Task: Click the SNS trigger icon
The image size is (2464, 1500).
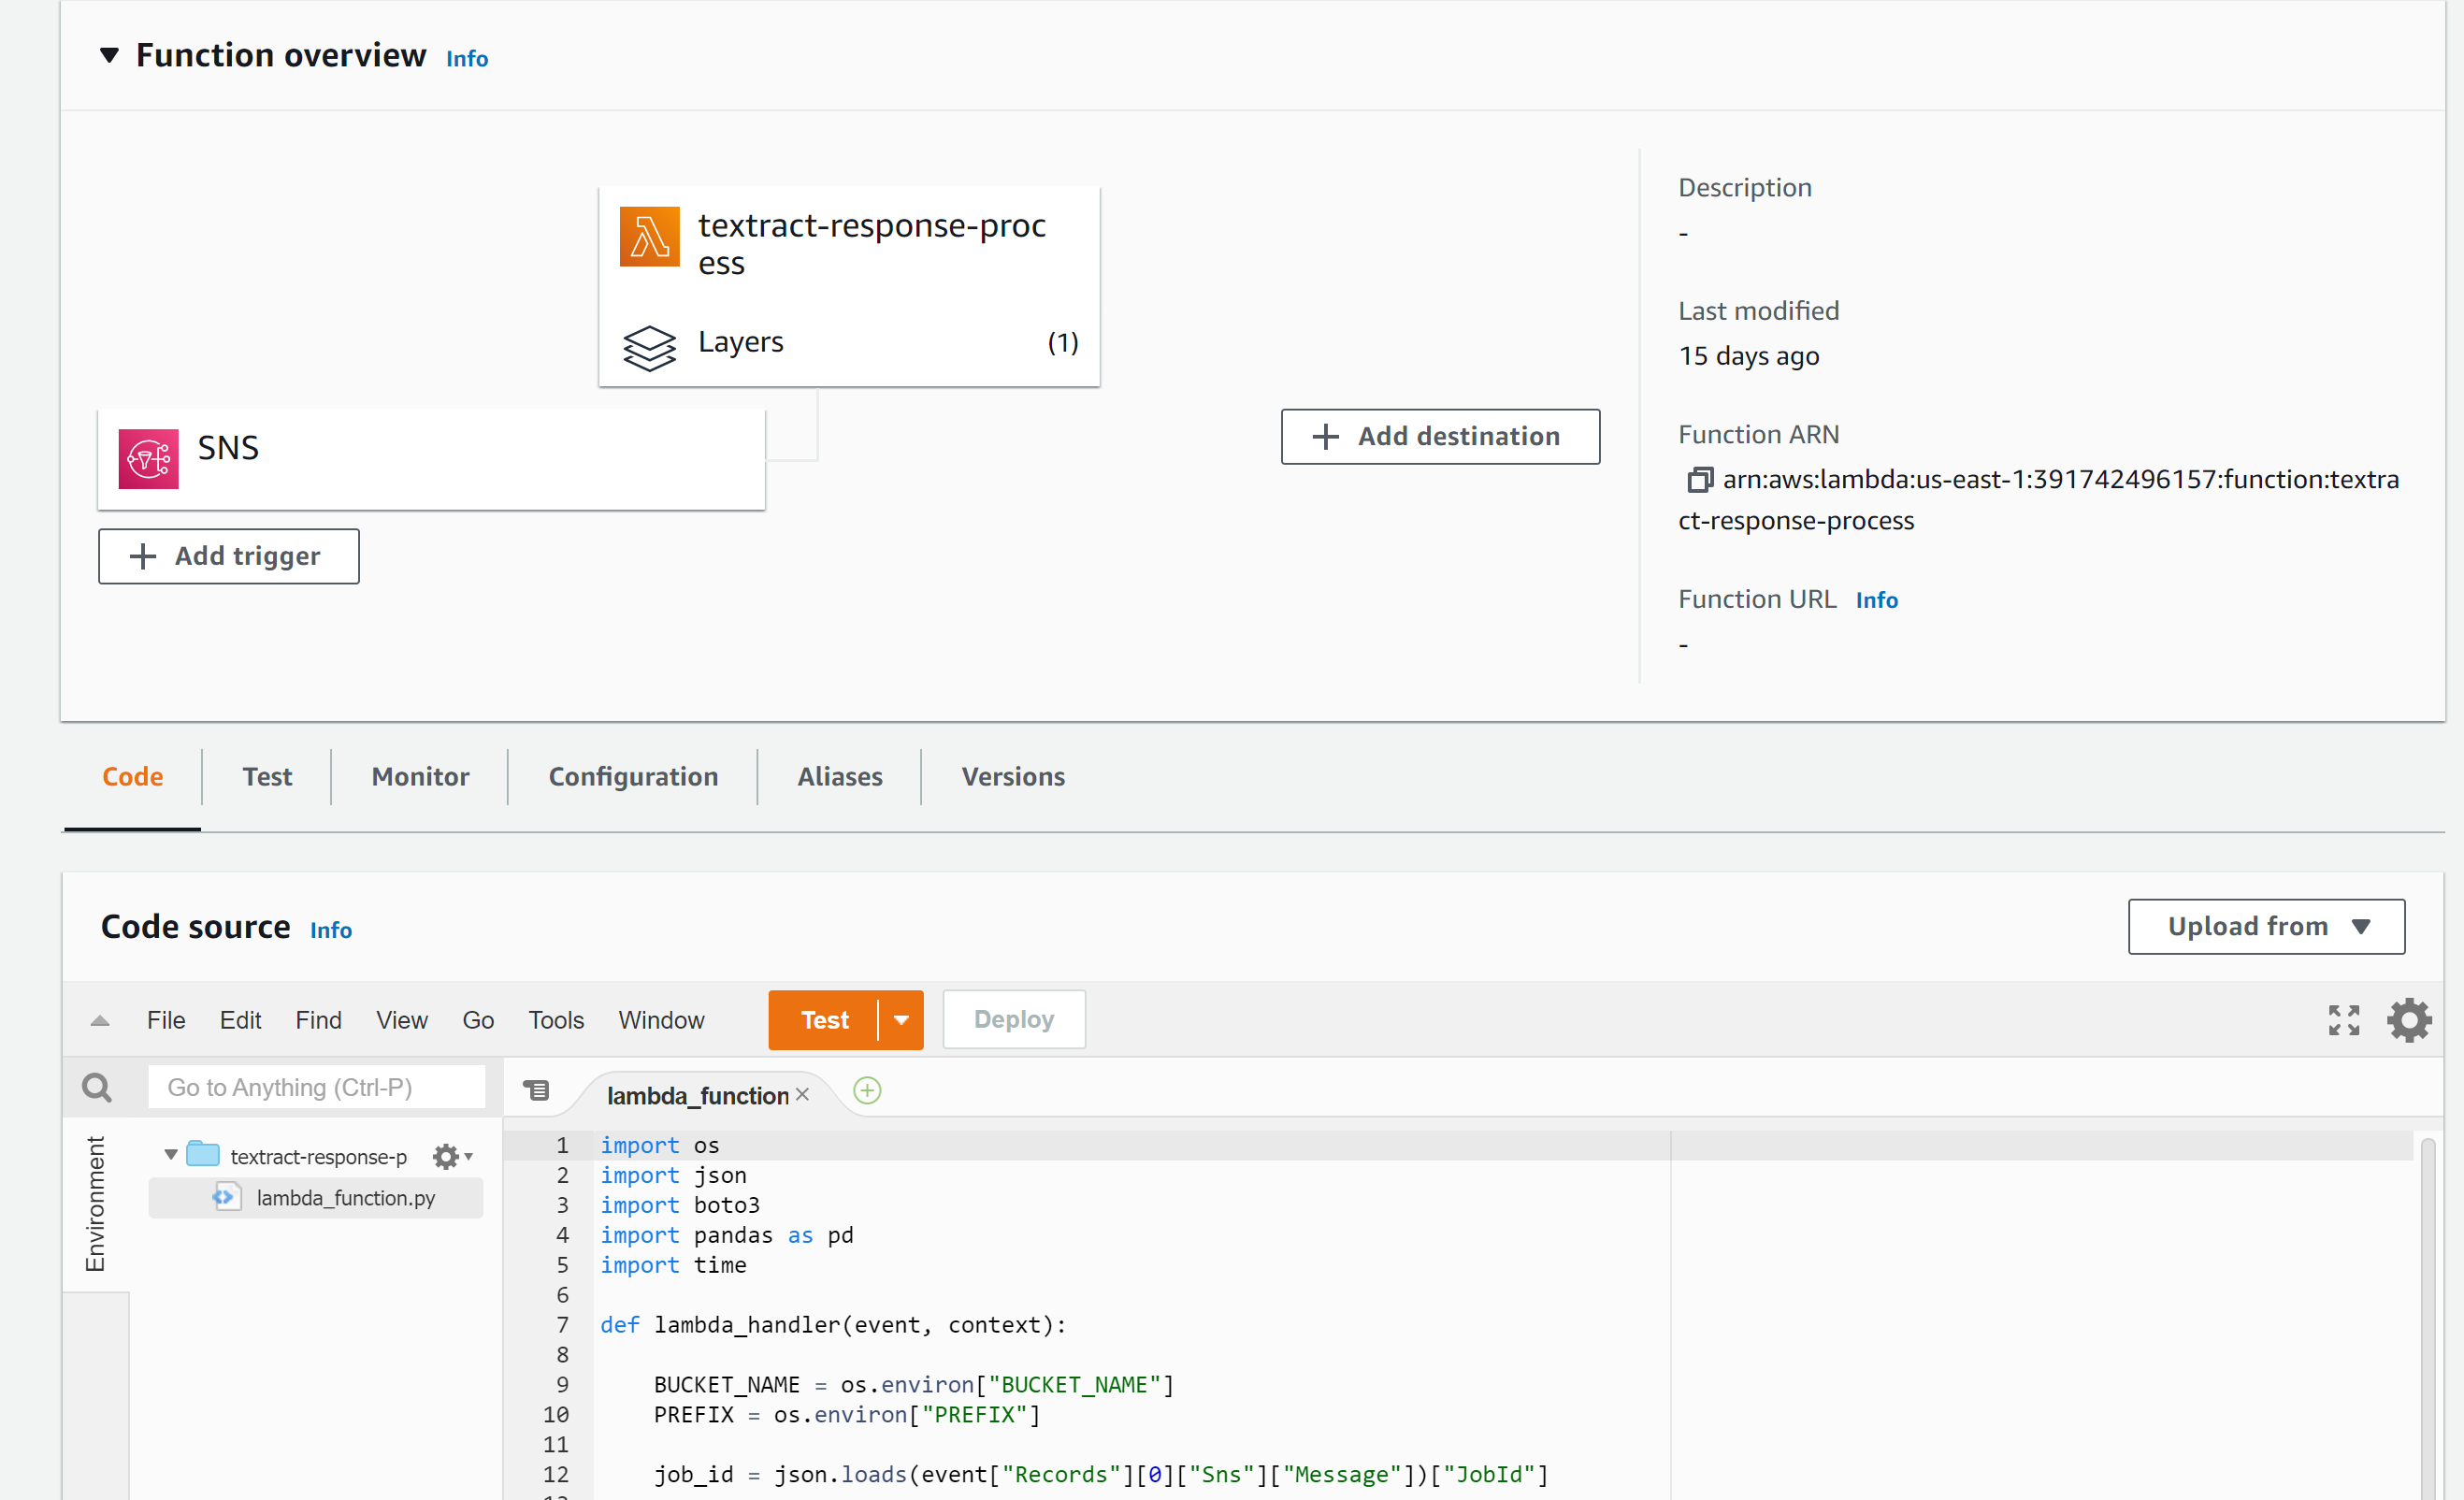Action: (148, 458)
